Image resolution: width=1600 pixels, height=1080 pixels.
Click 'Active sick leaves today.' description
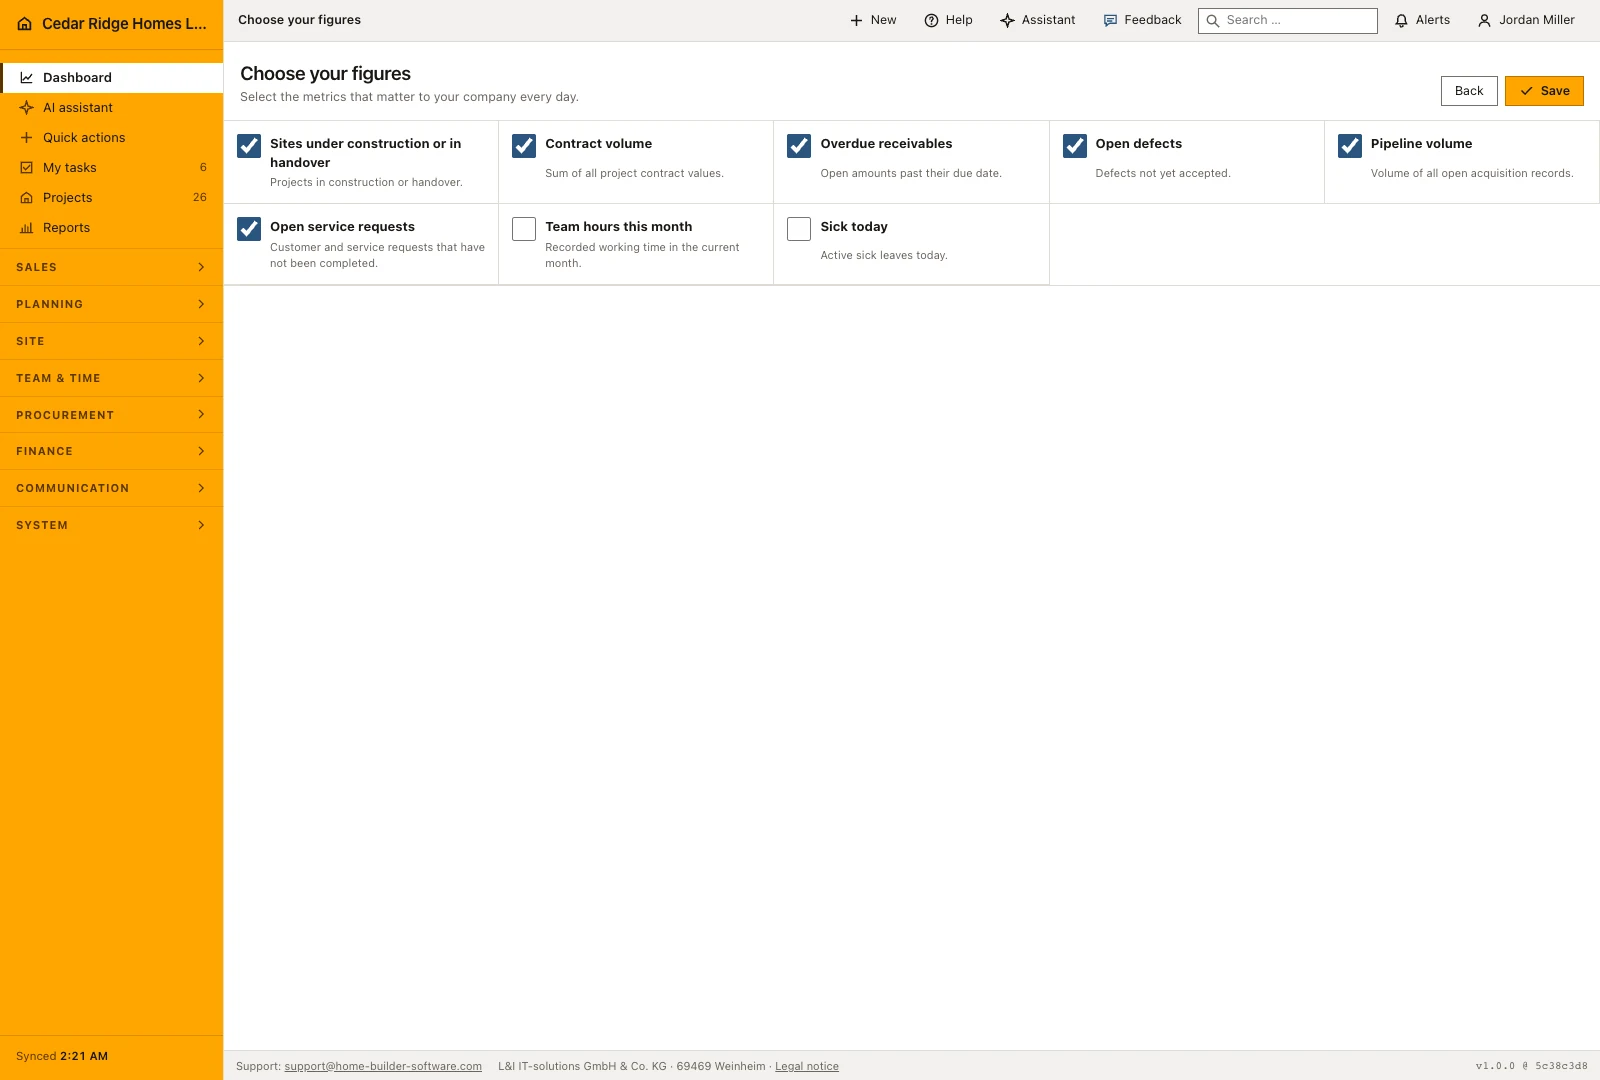(x=884, y=256)
